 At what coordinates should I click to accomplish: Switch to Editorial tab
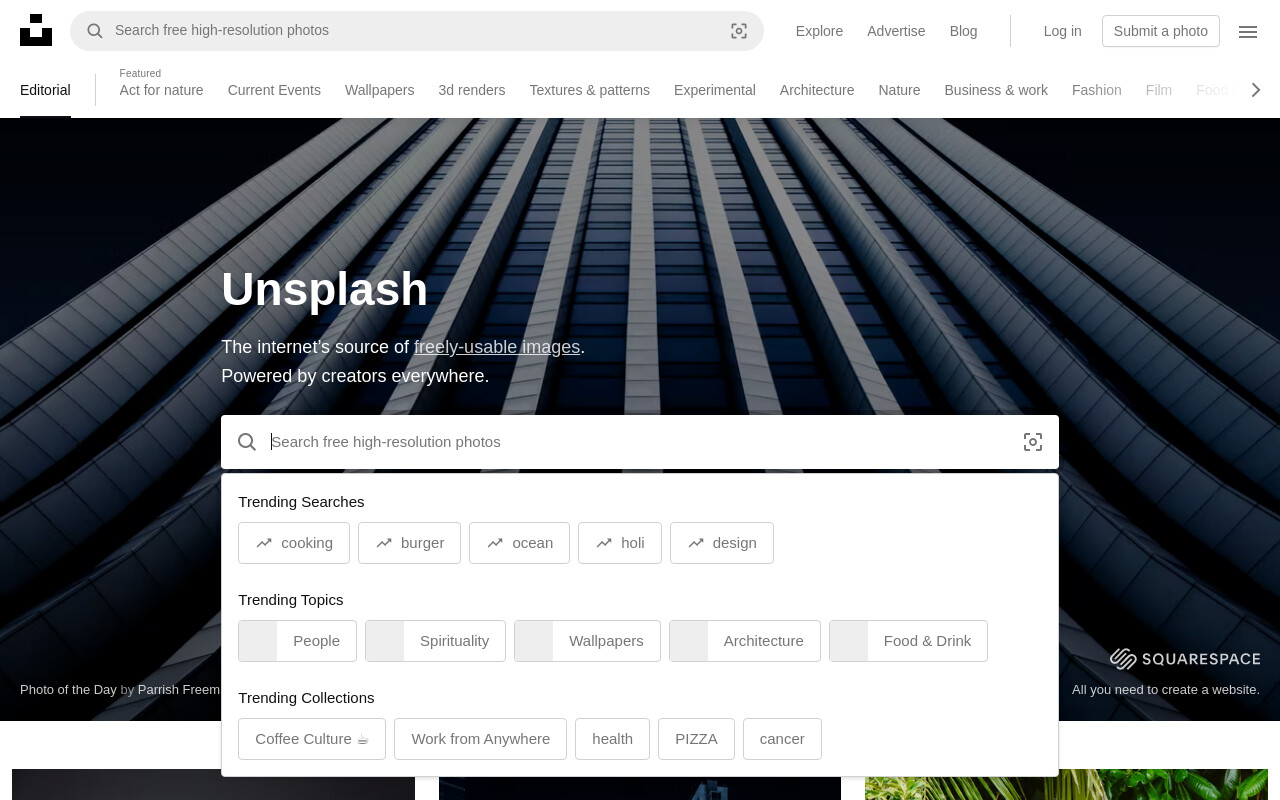[x=45, y=90]
